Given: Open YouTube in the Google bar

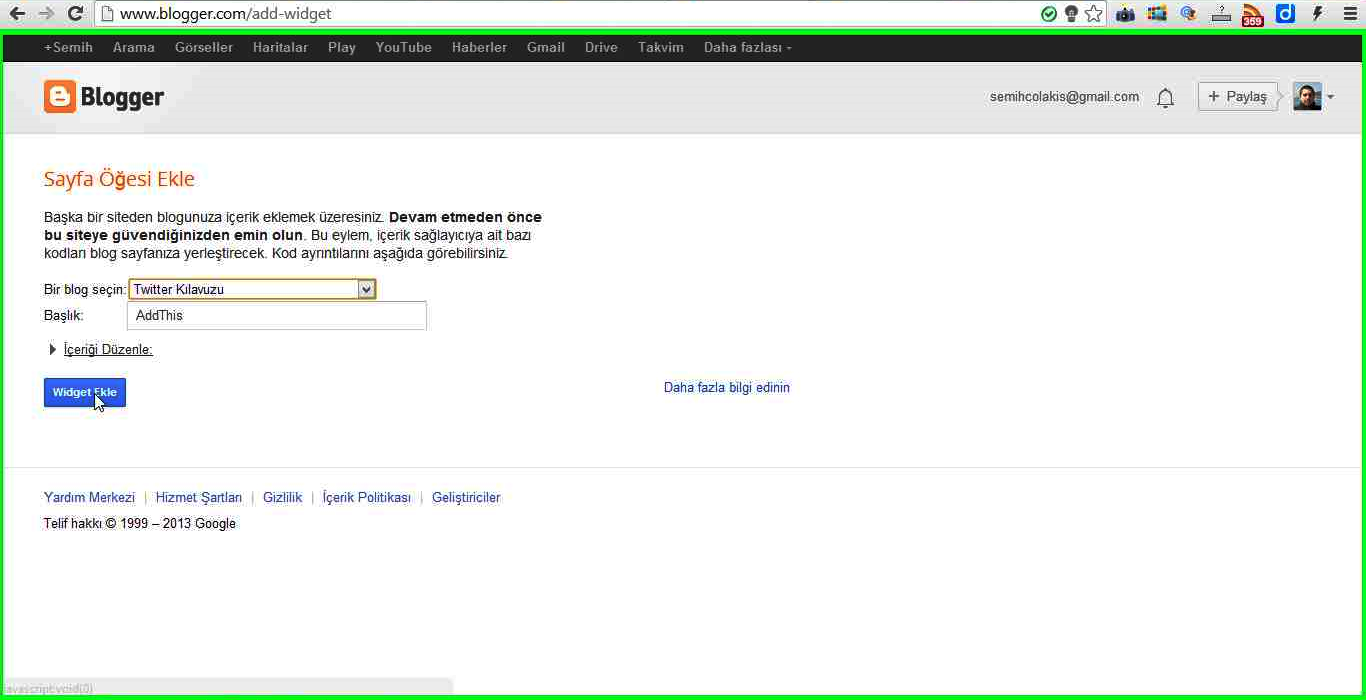Looking at the screenshot, I should pyautogui.click(x=404, y=47).
